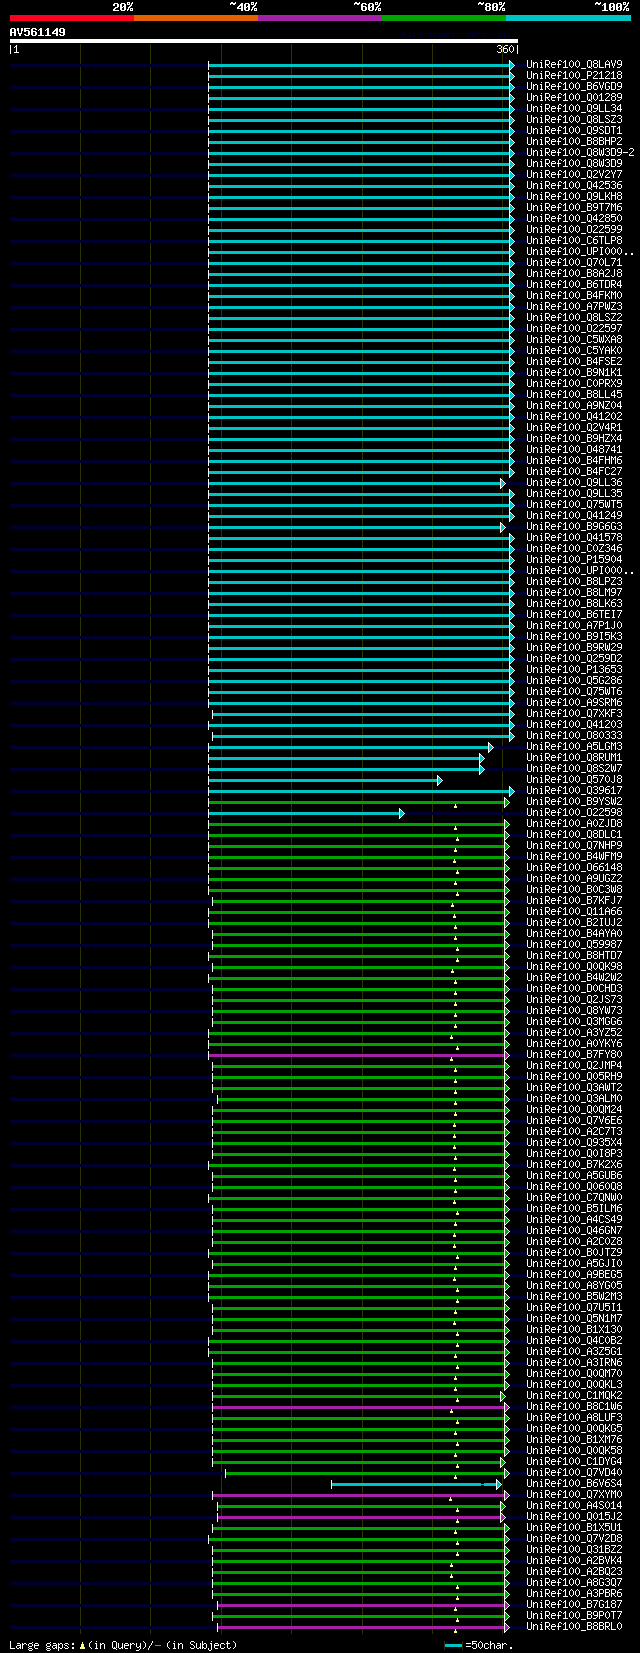Open hit UniRef100_Q39617
Viewport: 640px width, 1653px height.
coord(574,790)
